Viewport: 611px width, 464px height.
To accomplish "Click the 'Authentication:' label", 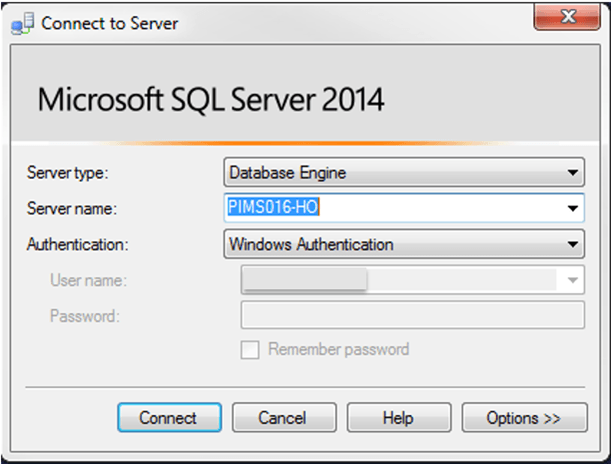I will (78, 245).
